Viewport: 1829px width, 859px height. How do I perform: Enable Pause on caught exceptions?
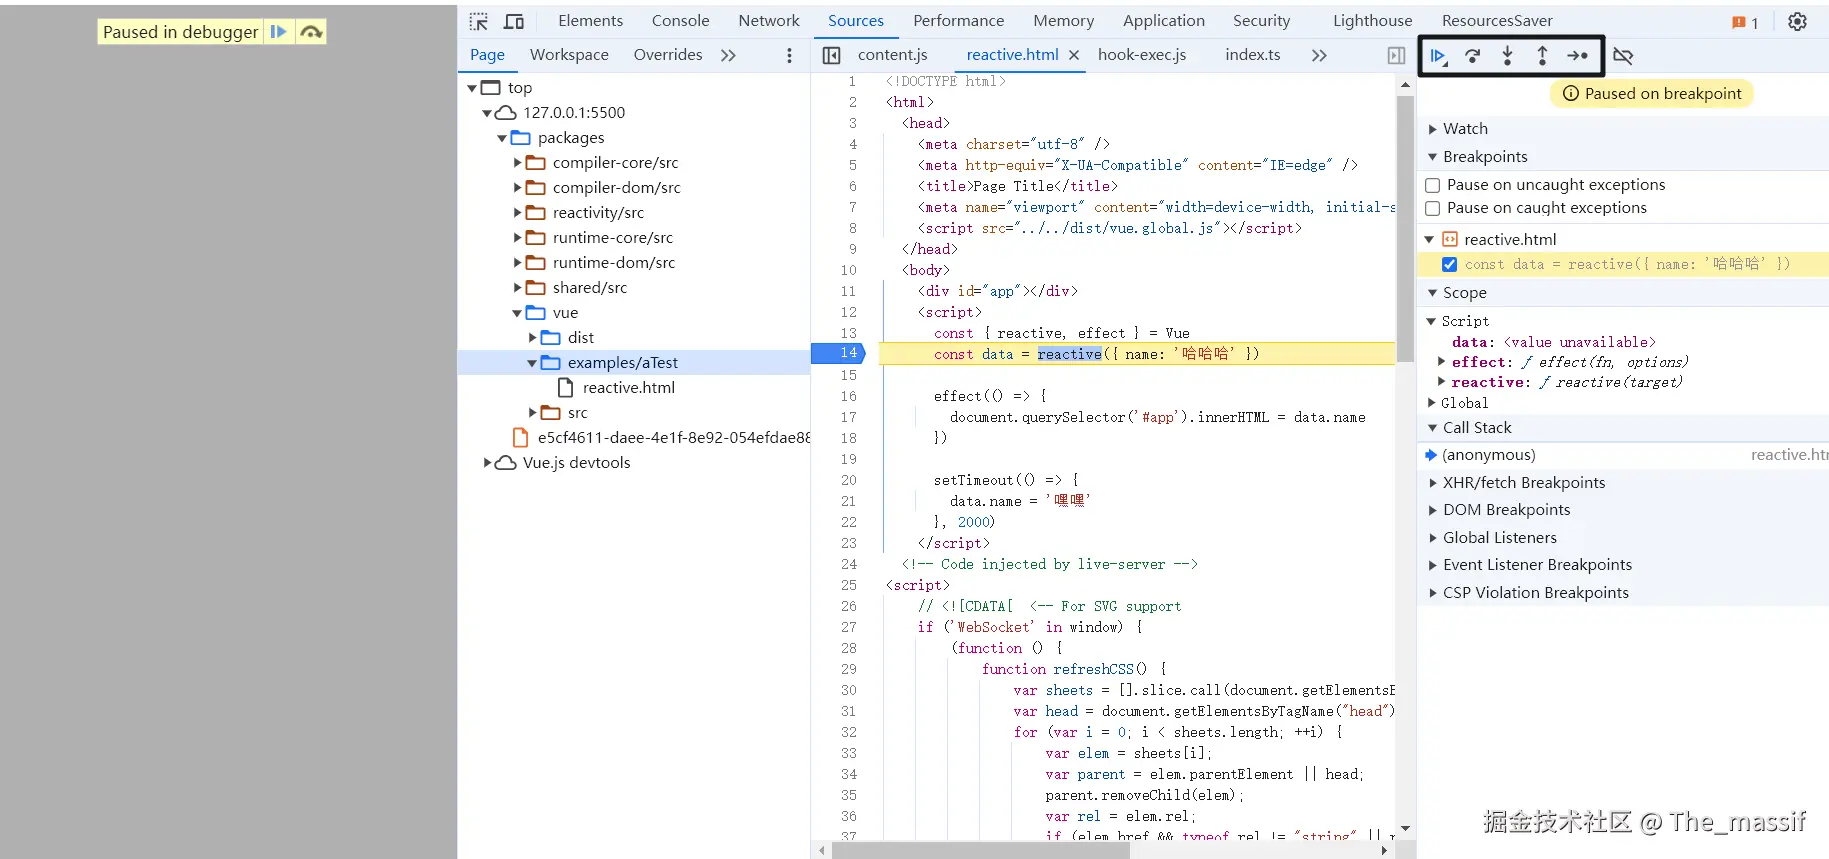coord(1432,208)
